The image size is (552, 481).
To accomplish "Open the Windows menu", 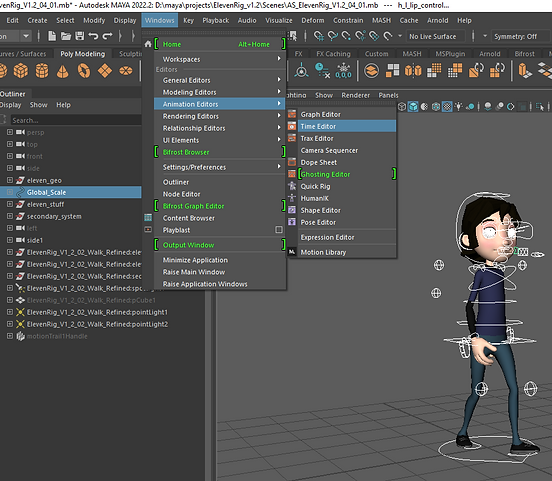I will click(159, 20).
